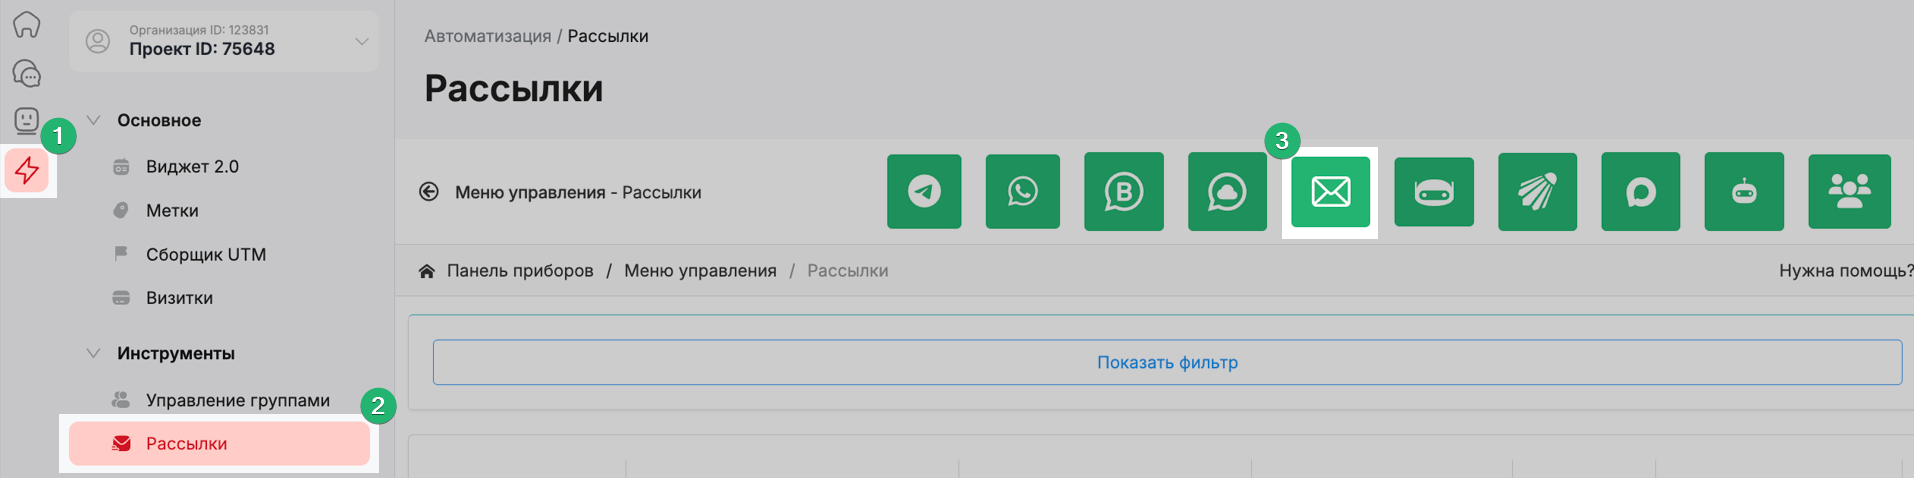This screenshot has height=478, width=1914.
Task: Open Виджет 2.0 in the sidebar
Action: click(x=192, y=167)
